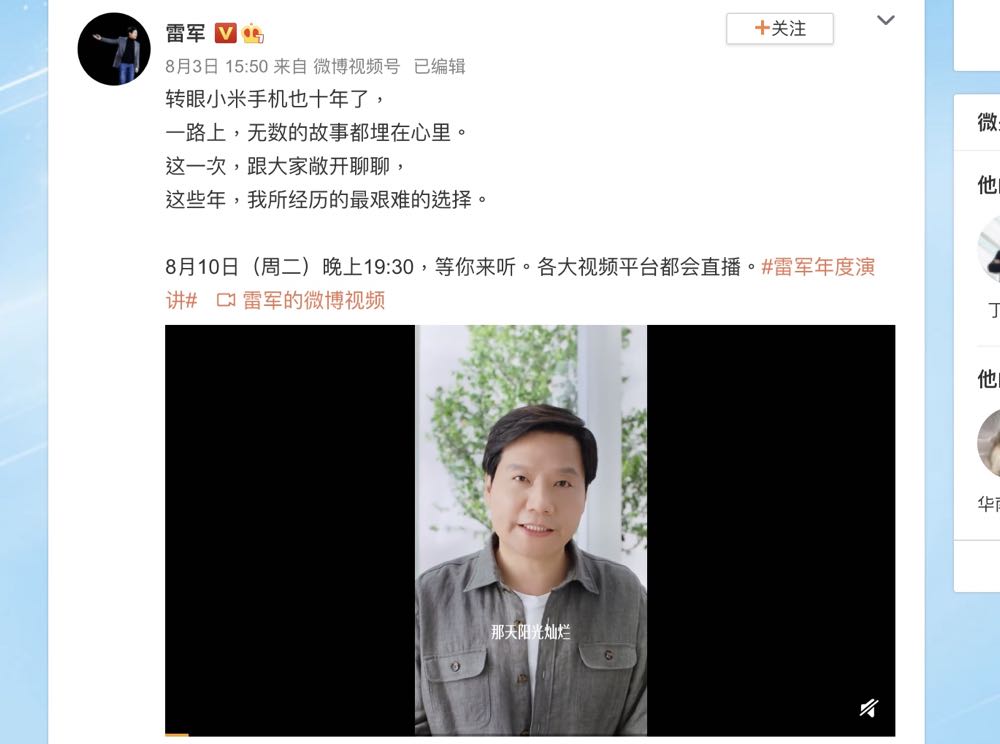Click the crown membership badge icon
Image resolution: width=1000 pixels, height=744 pixels.
pyautogui.click(x=253, y=33)
